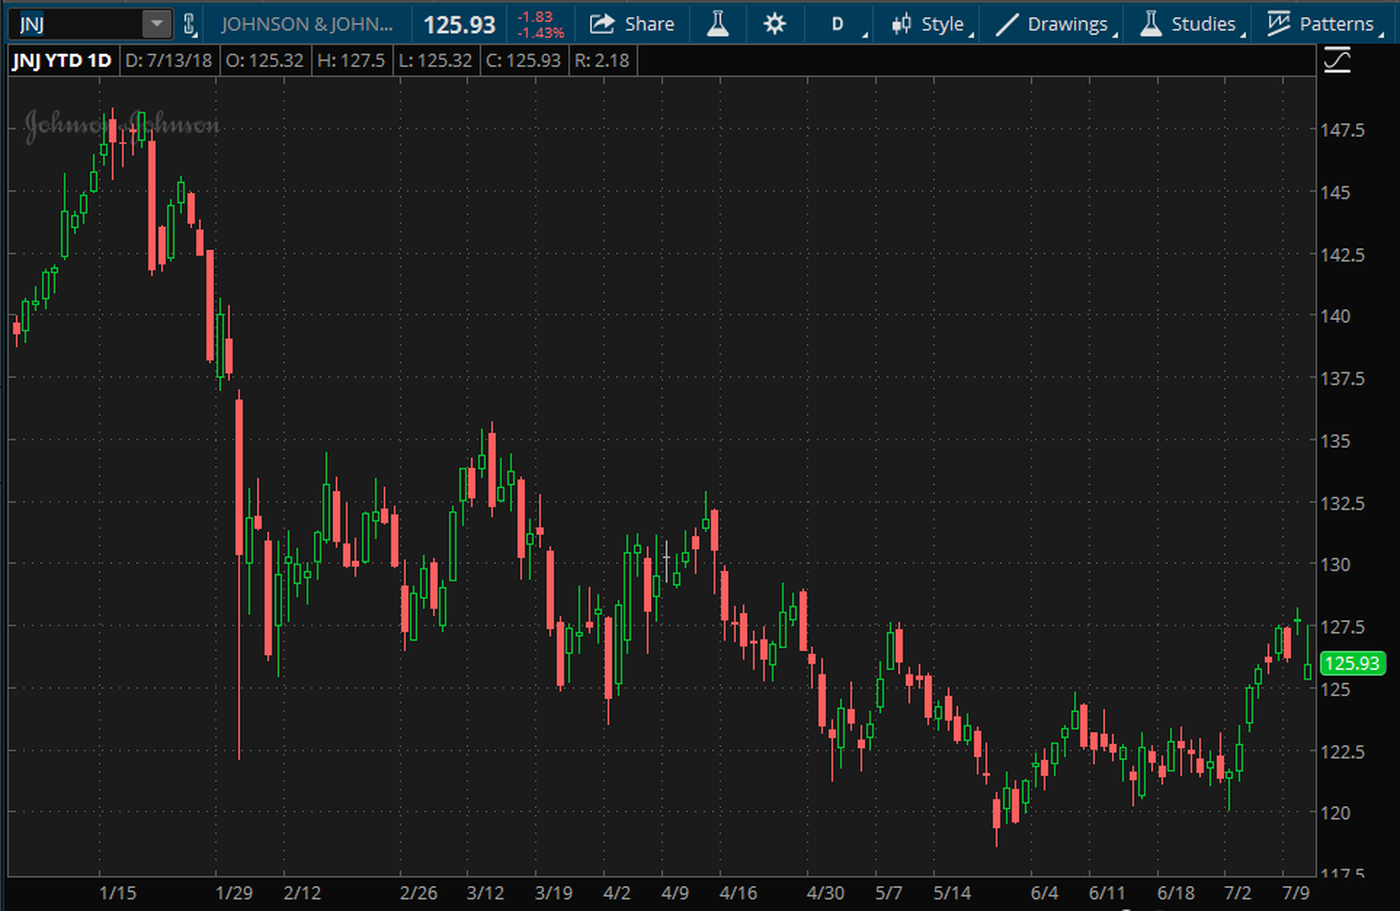Click the JNJ YTD 1D chart label

[x=62, y=61]
